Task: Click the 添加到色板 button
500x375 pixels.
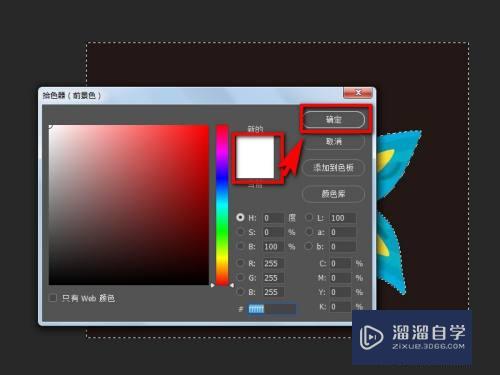Action: click(333, 167)
